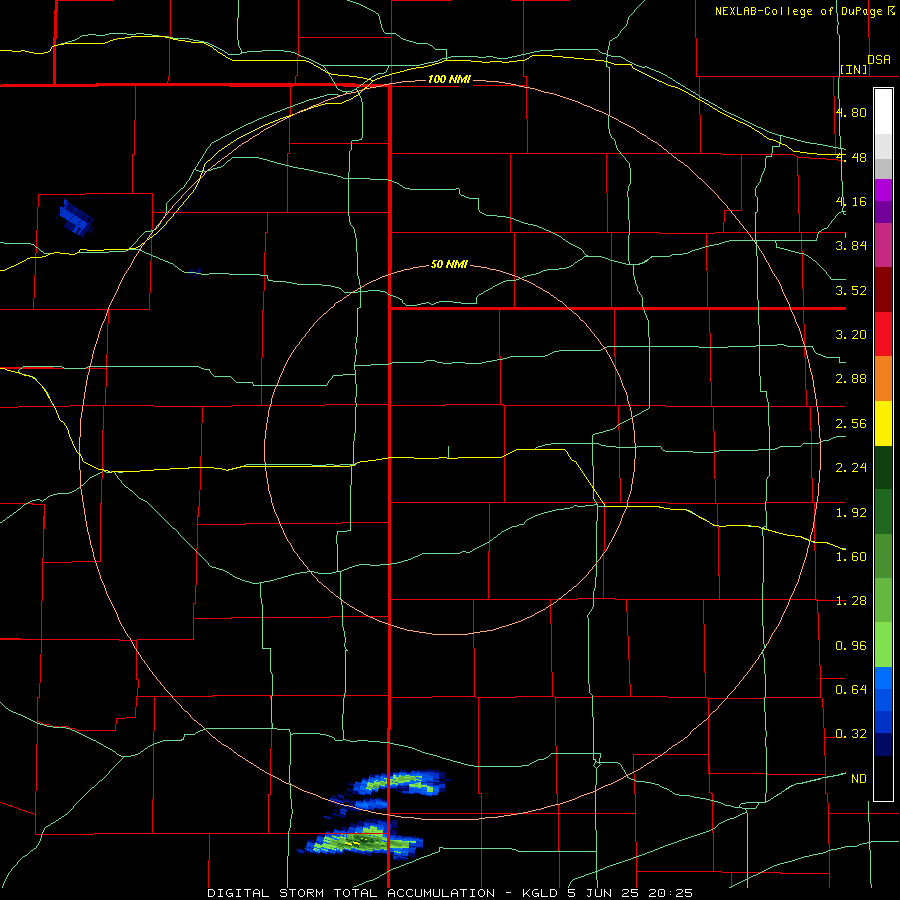
Task: Select the green swatch beside 1.92
Action: click(x=883, y=512)
